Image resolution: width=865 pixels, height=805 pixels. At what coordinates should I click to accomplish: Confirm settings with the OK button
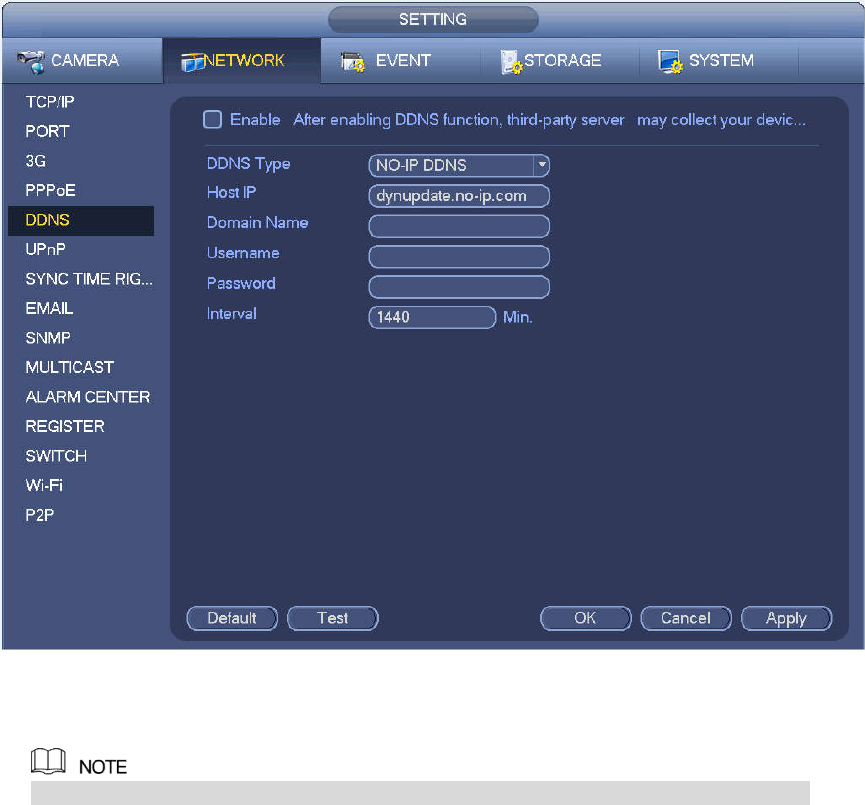coord(585,618)
